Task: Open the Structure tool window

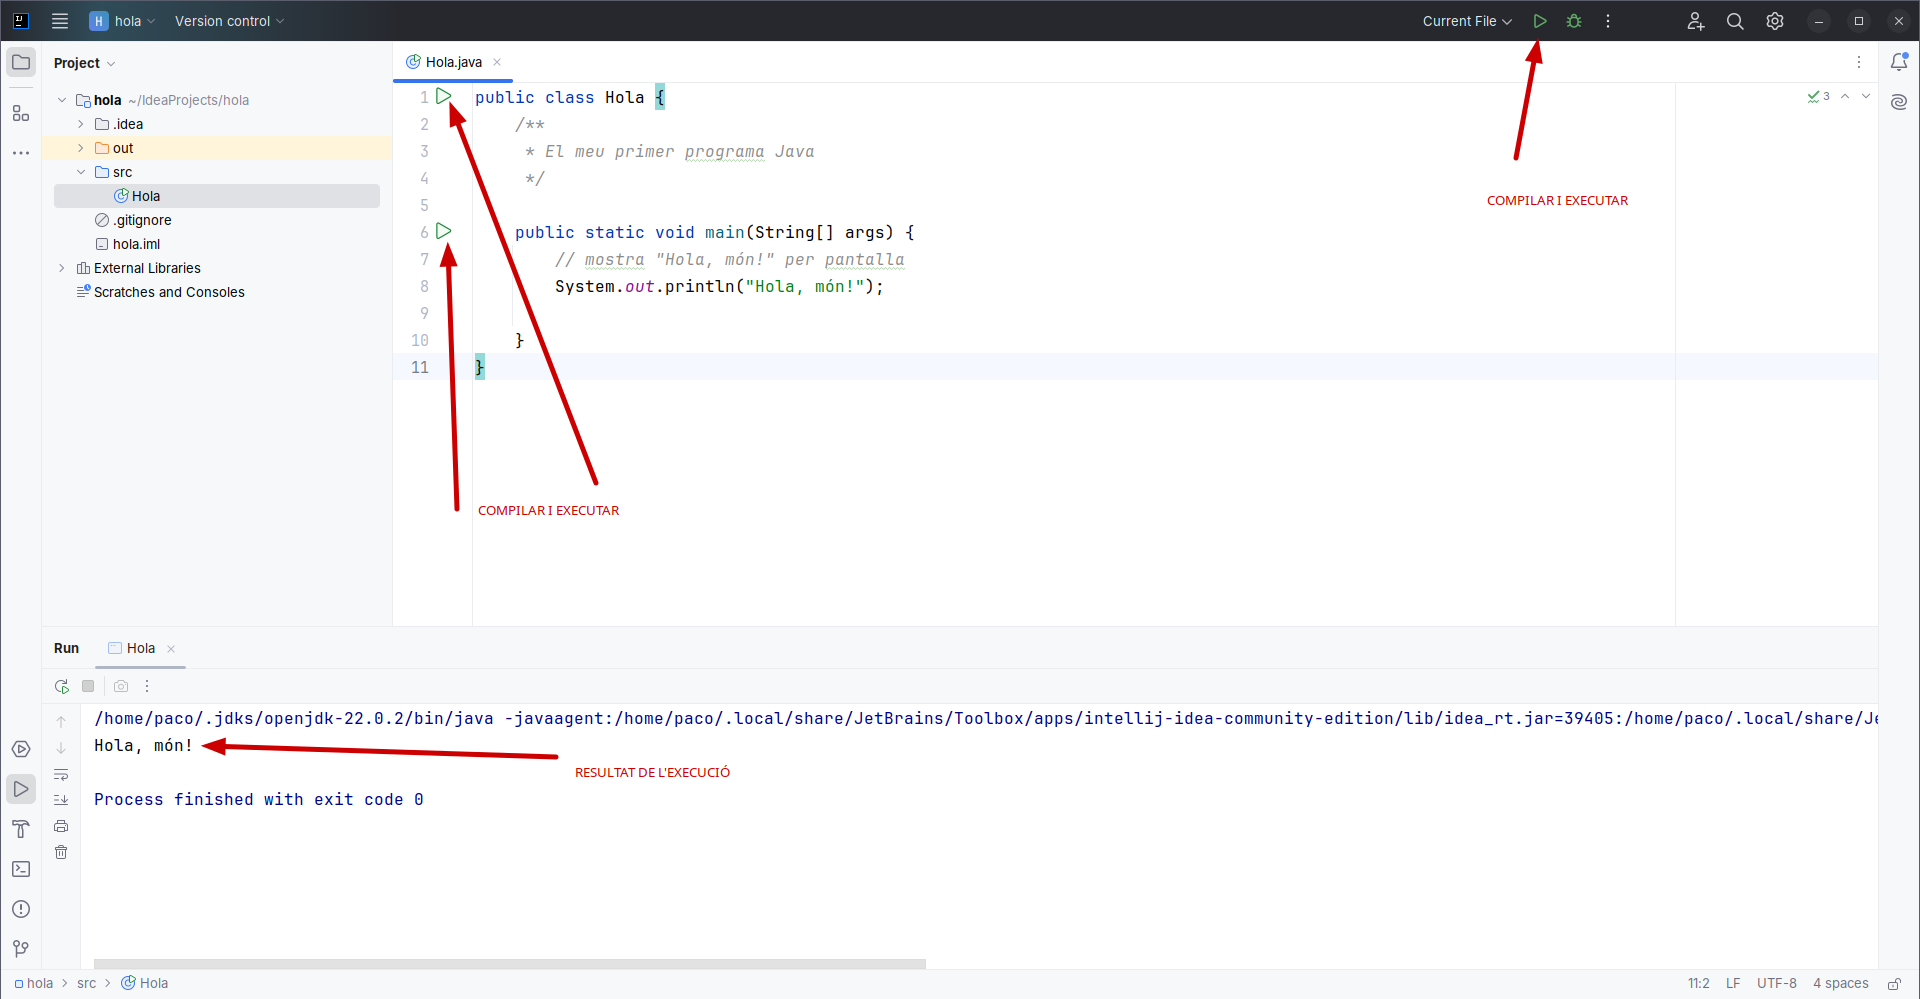Action: (21, 114)
